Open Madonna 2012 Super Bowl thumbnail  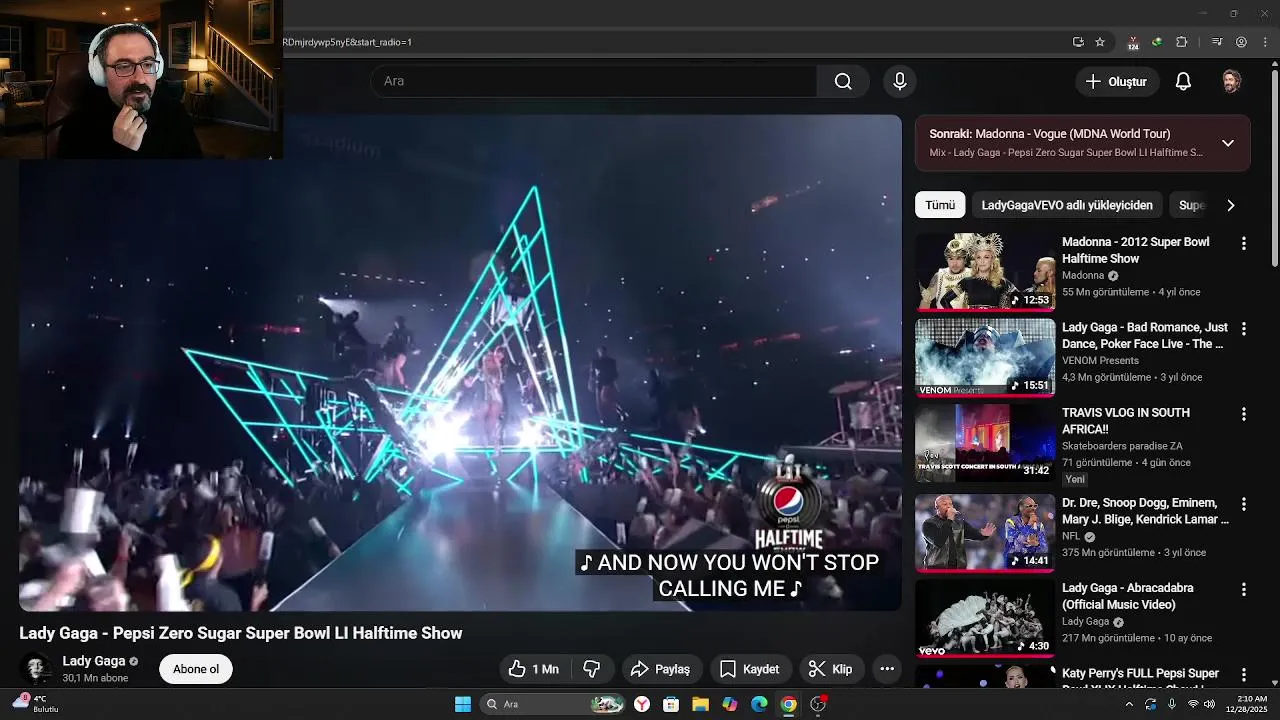point(985,272)
